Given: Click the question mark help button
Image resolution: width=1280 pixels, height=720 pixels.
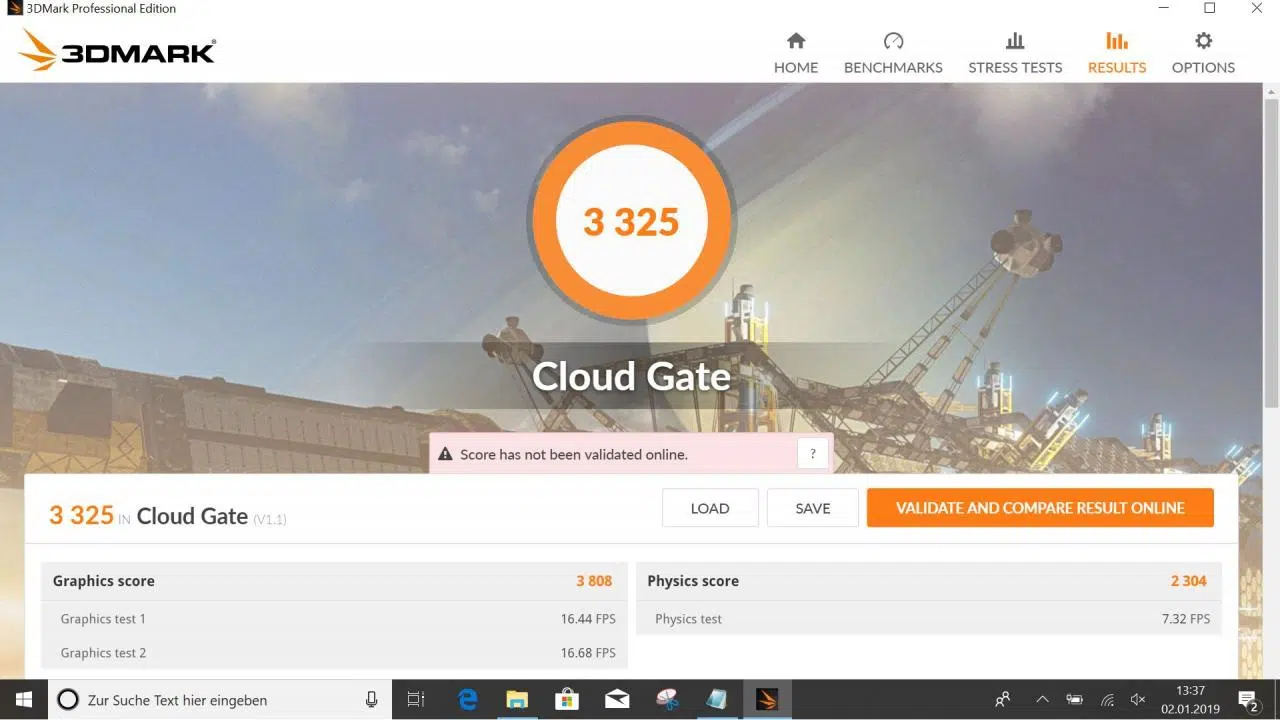Looking at the screenshot, I should coord(813,454).
